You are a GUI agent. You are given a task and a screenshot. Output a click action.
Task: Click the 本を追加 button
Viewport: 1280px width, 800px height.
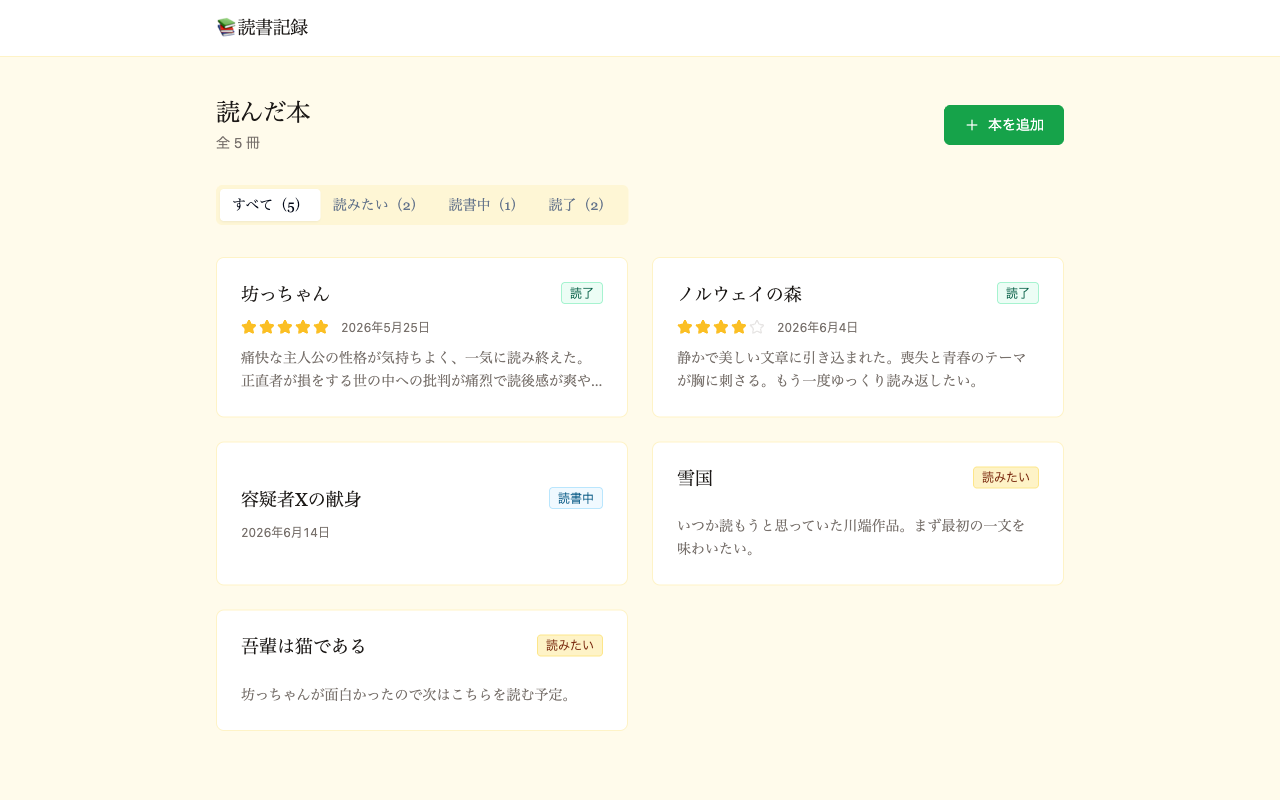(x=1004, y=125)
